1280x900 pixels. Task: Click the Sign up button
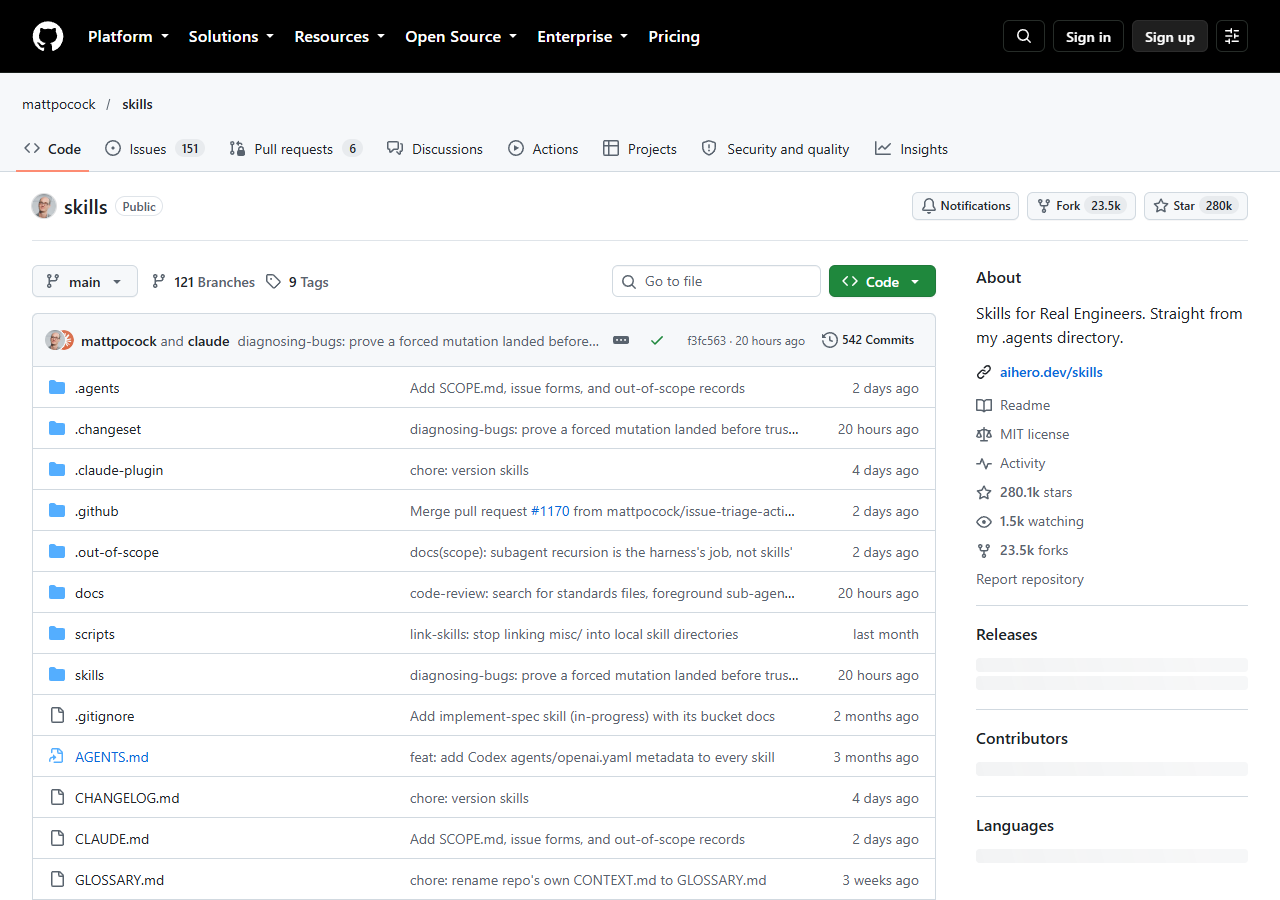tap(1170, 36)
